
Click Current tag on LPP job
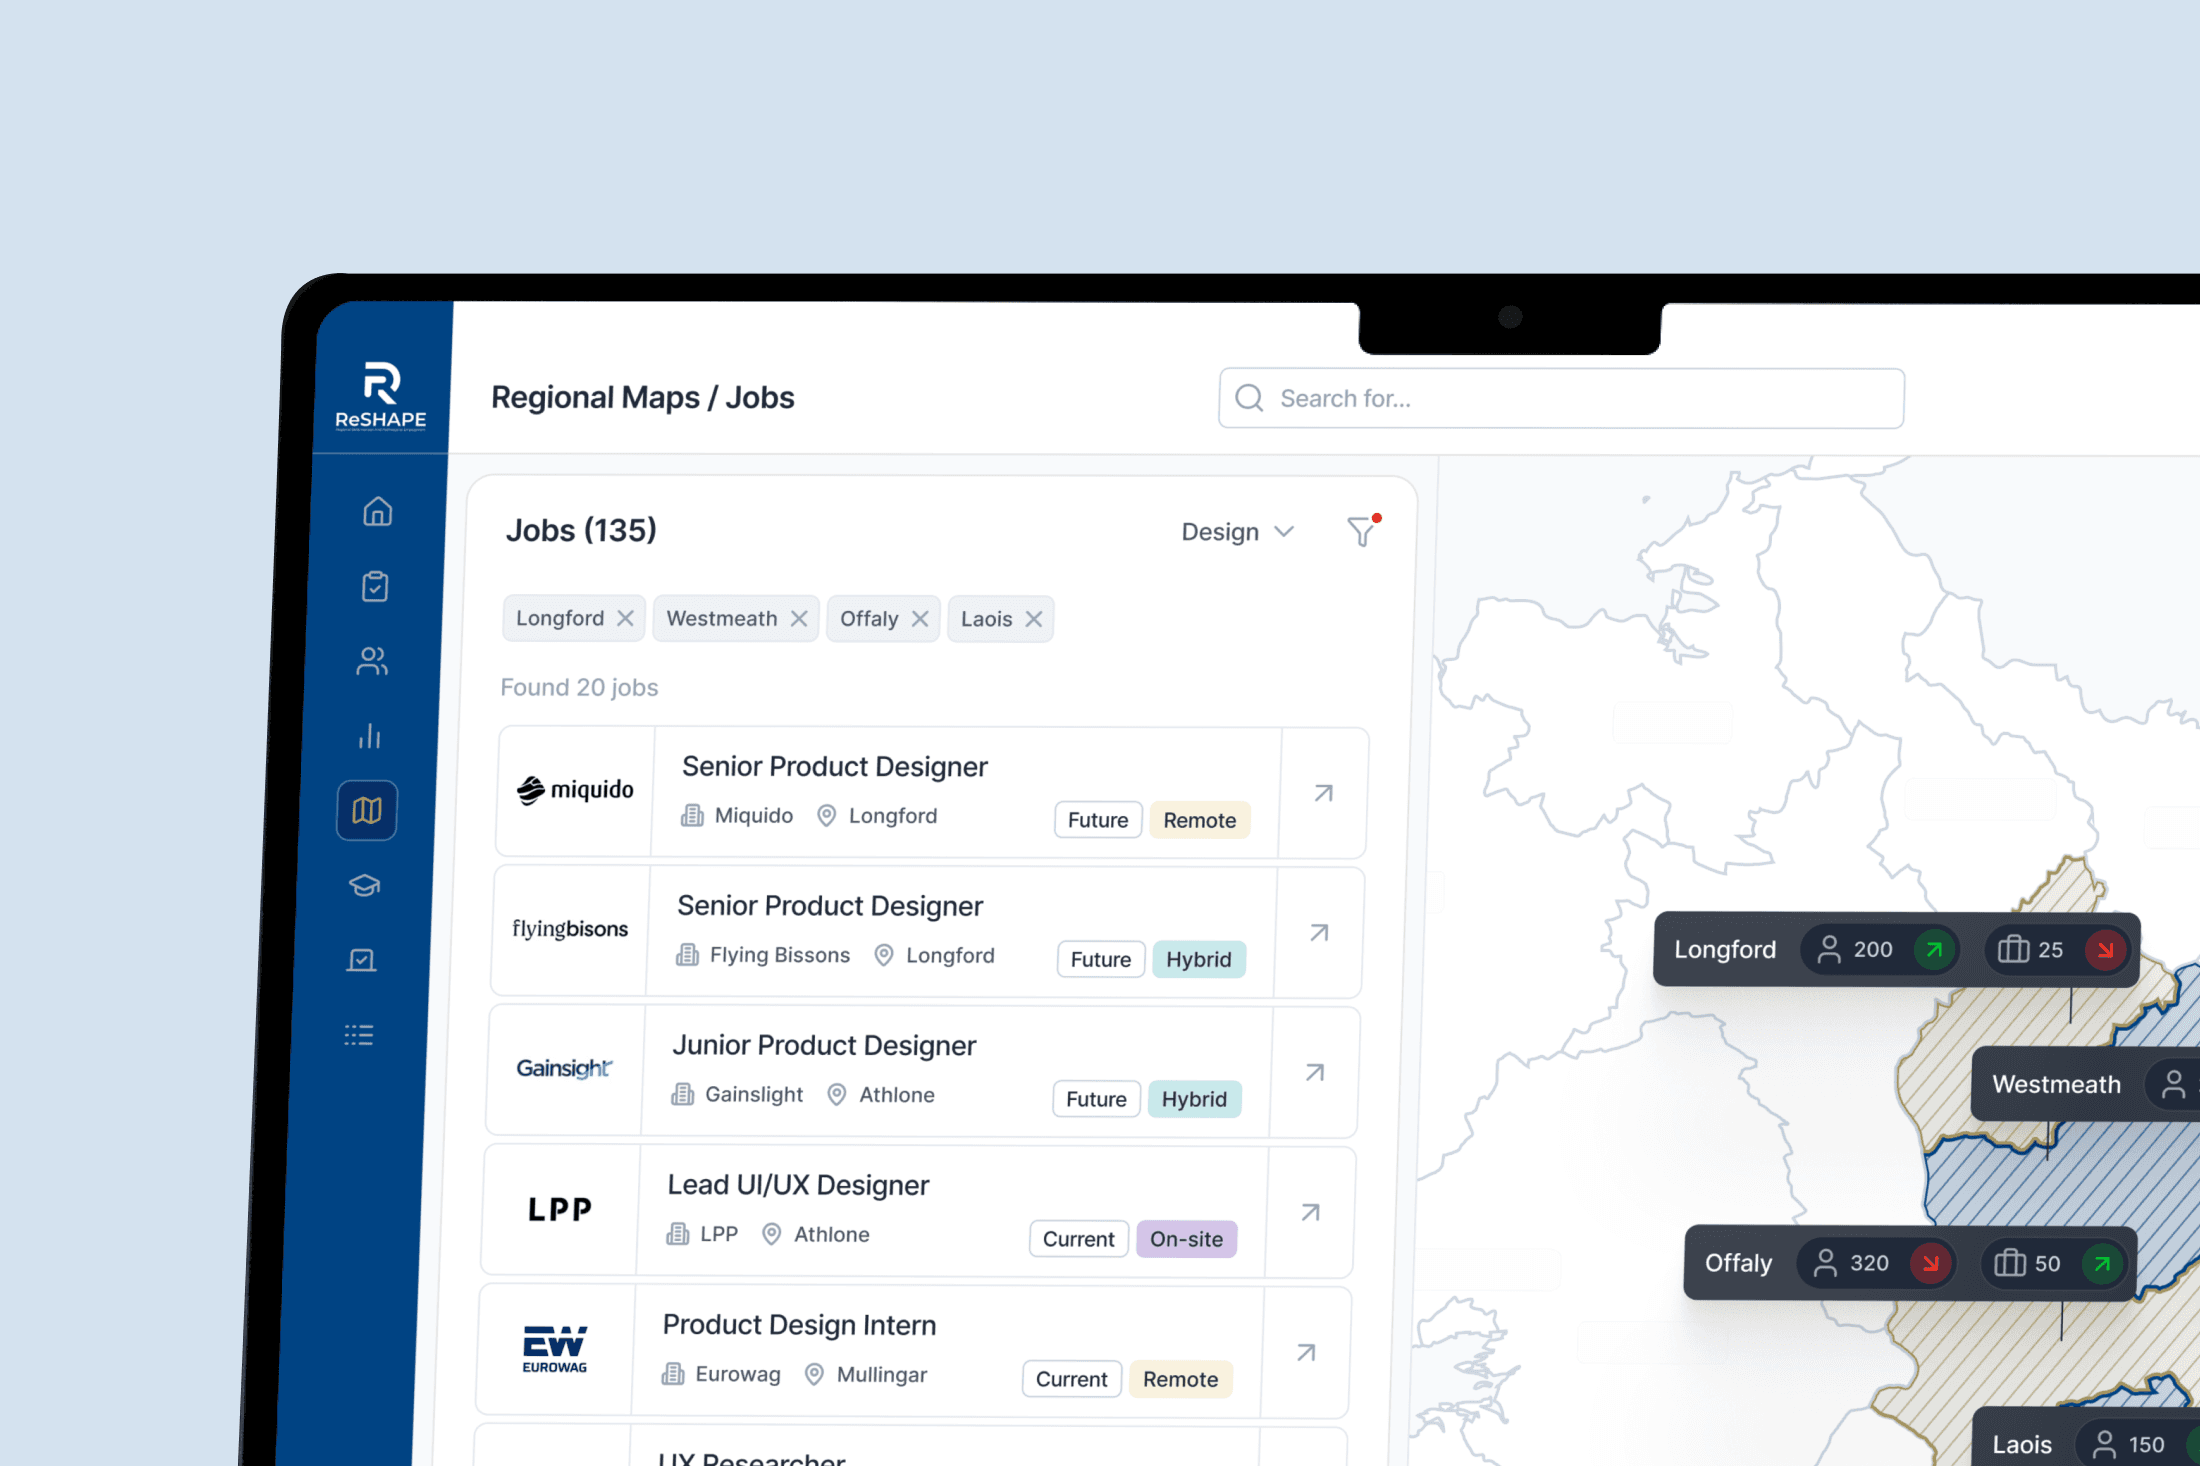1079,1239
